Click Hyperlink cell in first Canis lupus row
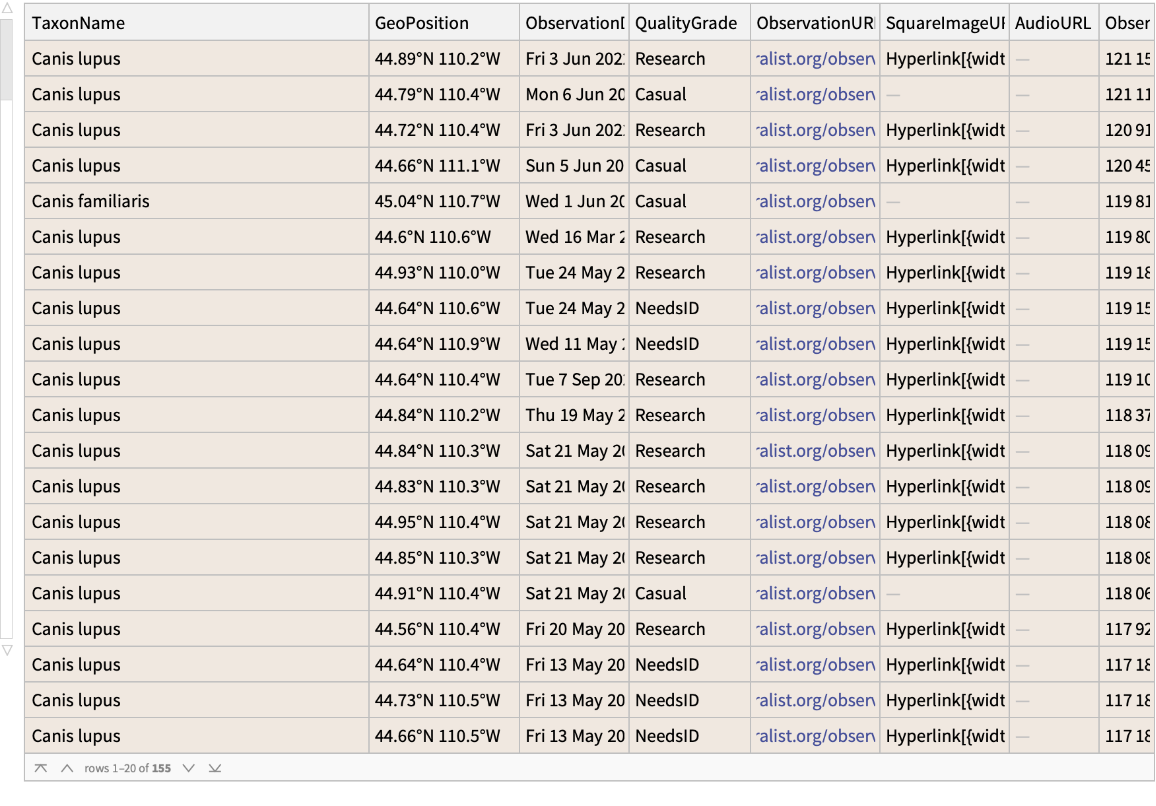1156x806 pixels. [x=945, y=59]
